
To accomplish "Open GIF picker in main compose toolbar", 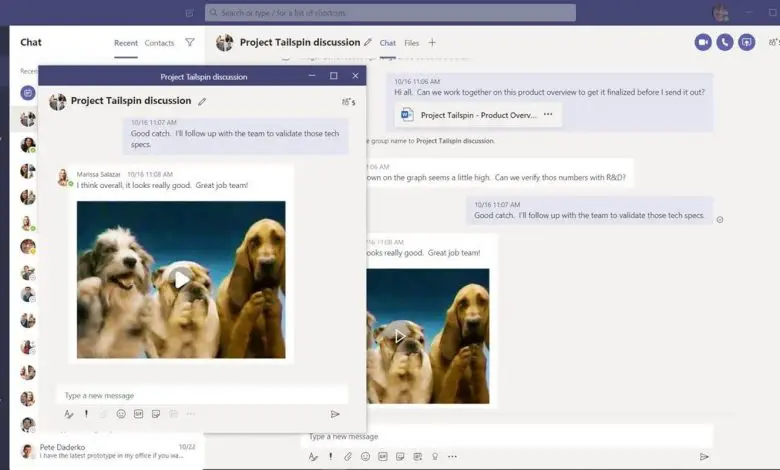I will coord(383,457).
